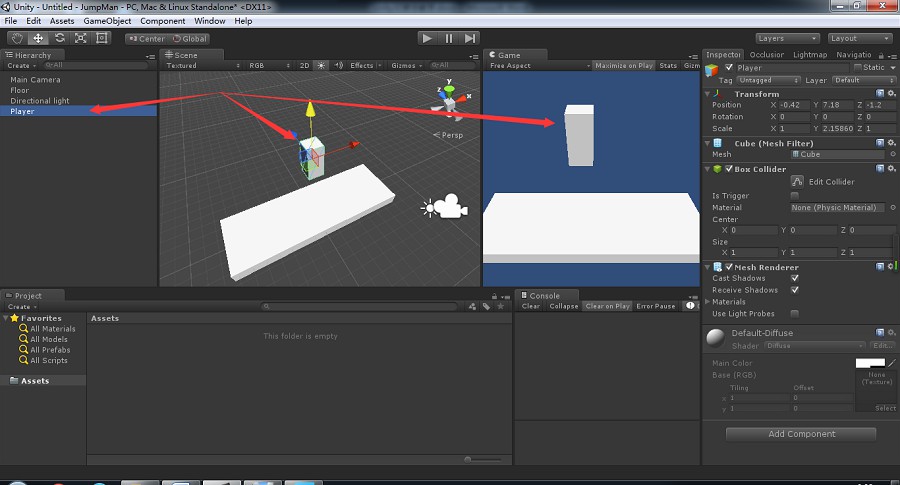The image size is (900, 485).
Task: Click the Clear button in Console
Action: (531, 306)
